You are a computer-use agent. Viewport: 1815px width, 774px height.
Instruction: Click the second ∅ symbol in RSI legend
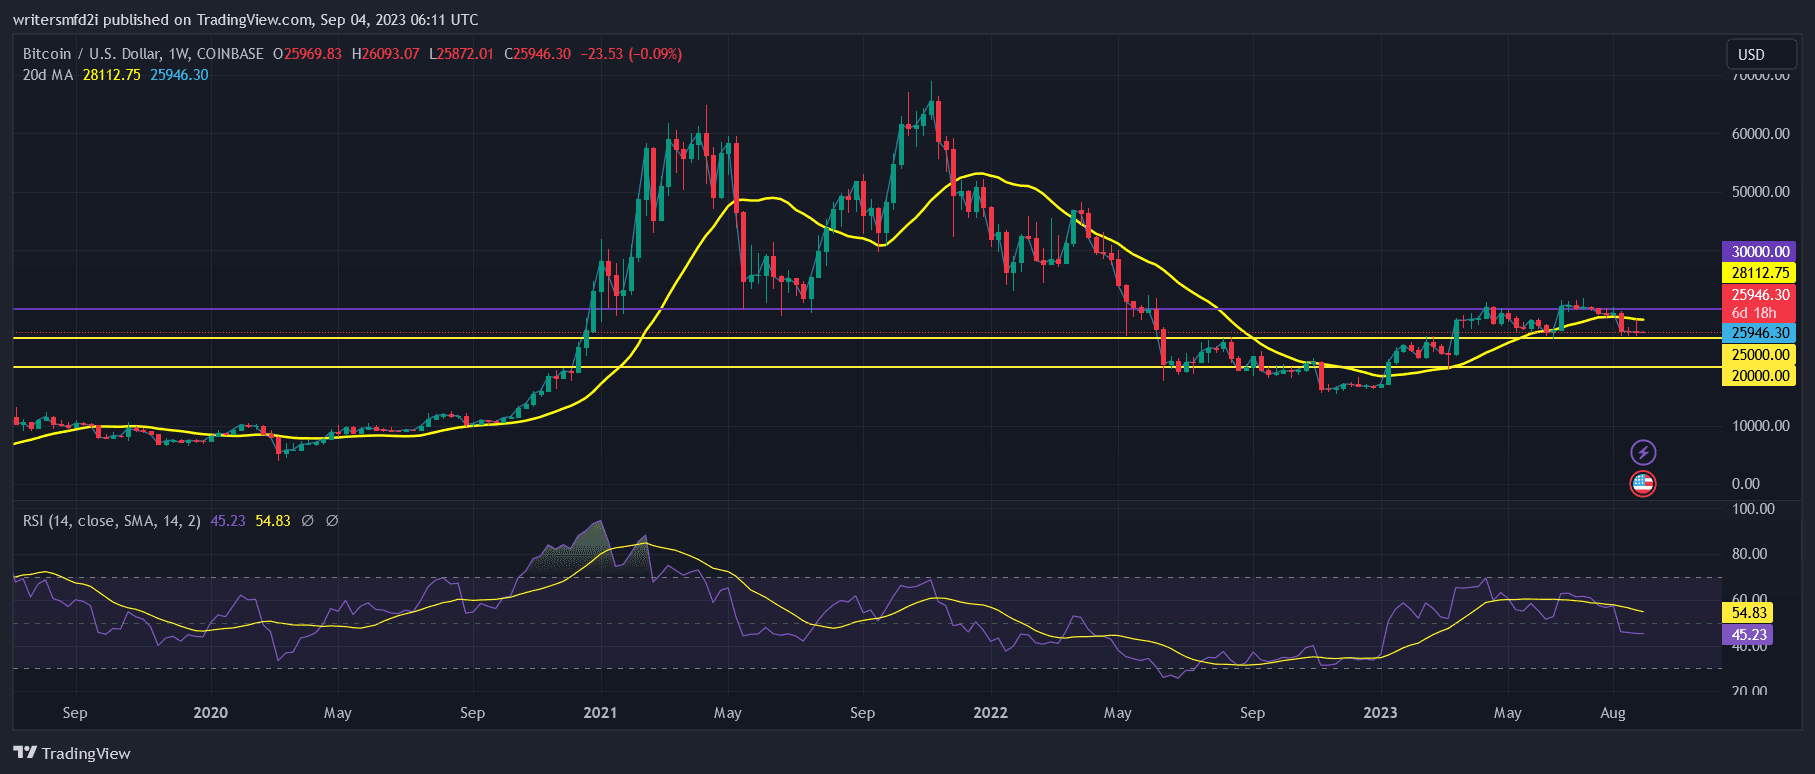tap(332, 521)
